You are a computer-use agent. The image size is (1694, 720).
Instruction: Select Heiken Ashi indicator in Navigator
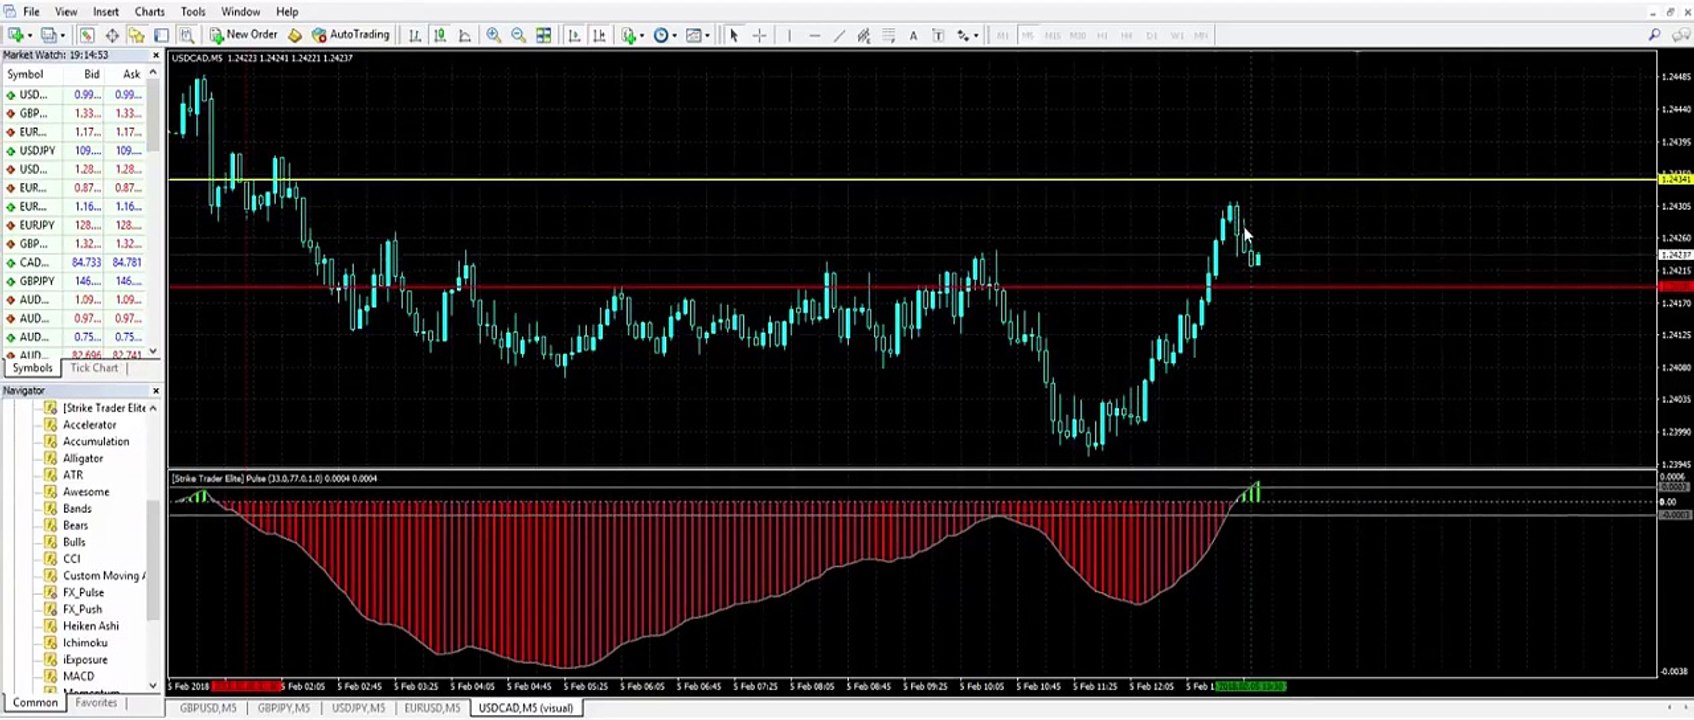pyautogui.click(x=90, y=626)
